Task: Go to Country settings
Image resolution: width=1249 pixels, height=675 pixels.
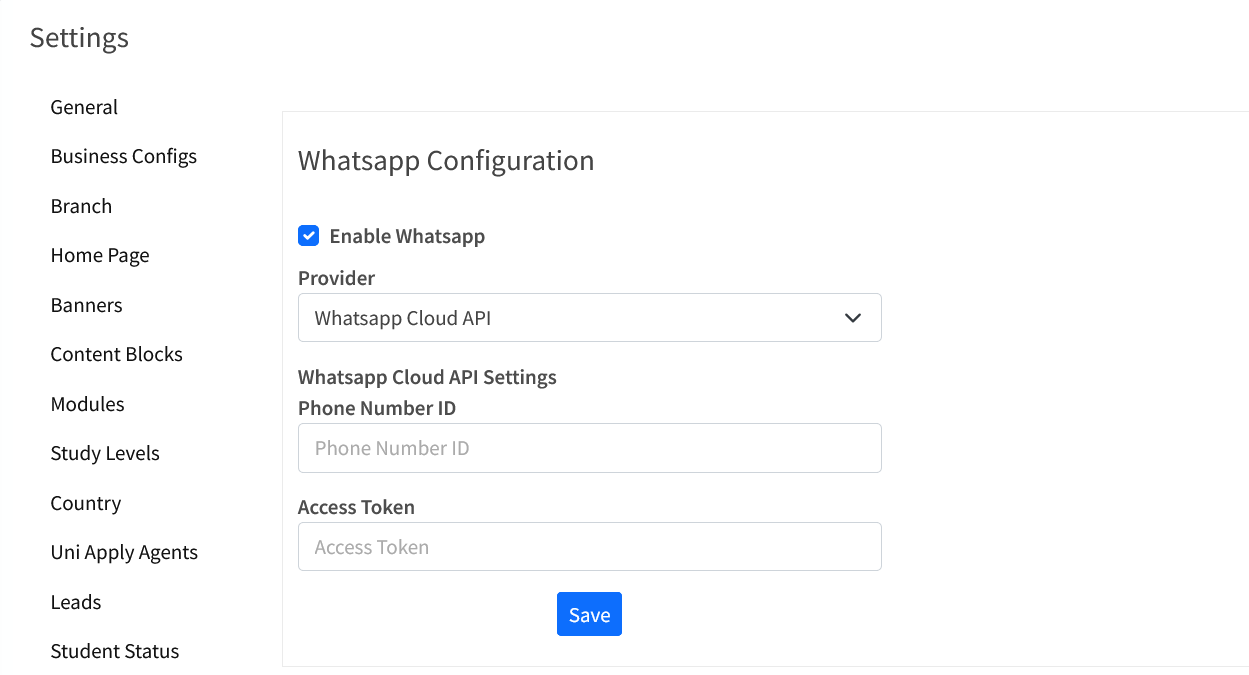Action: tap(86, 503)
